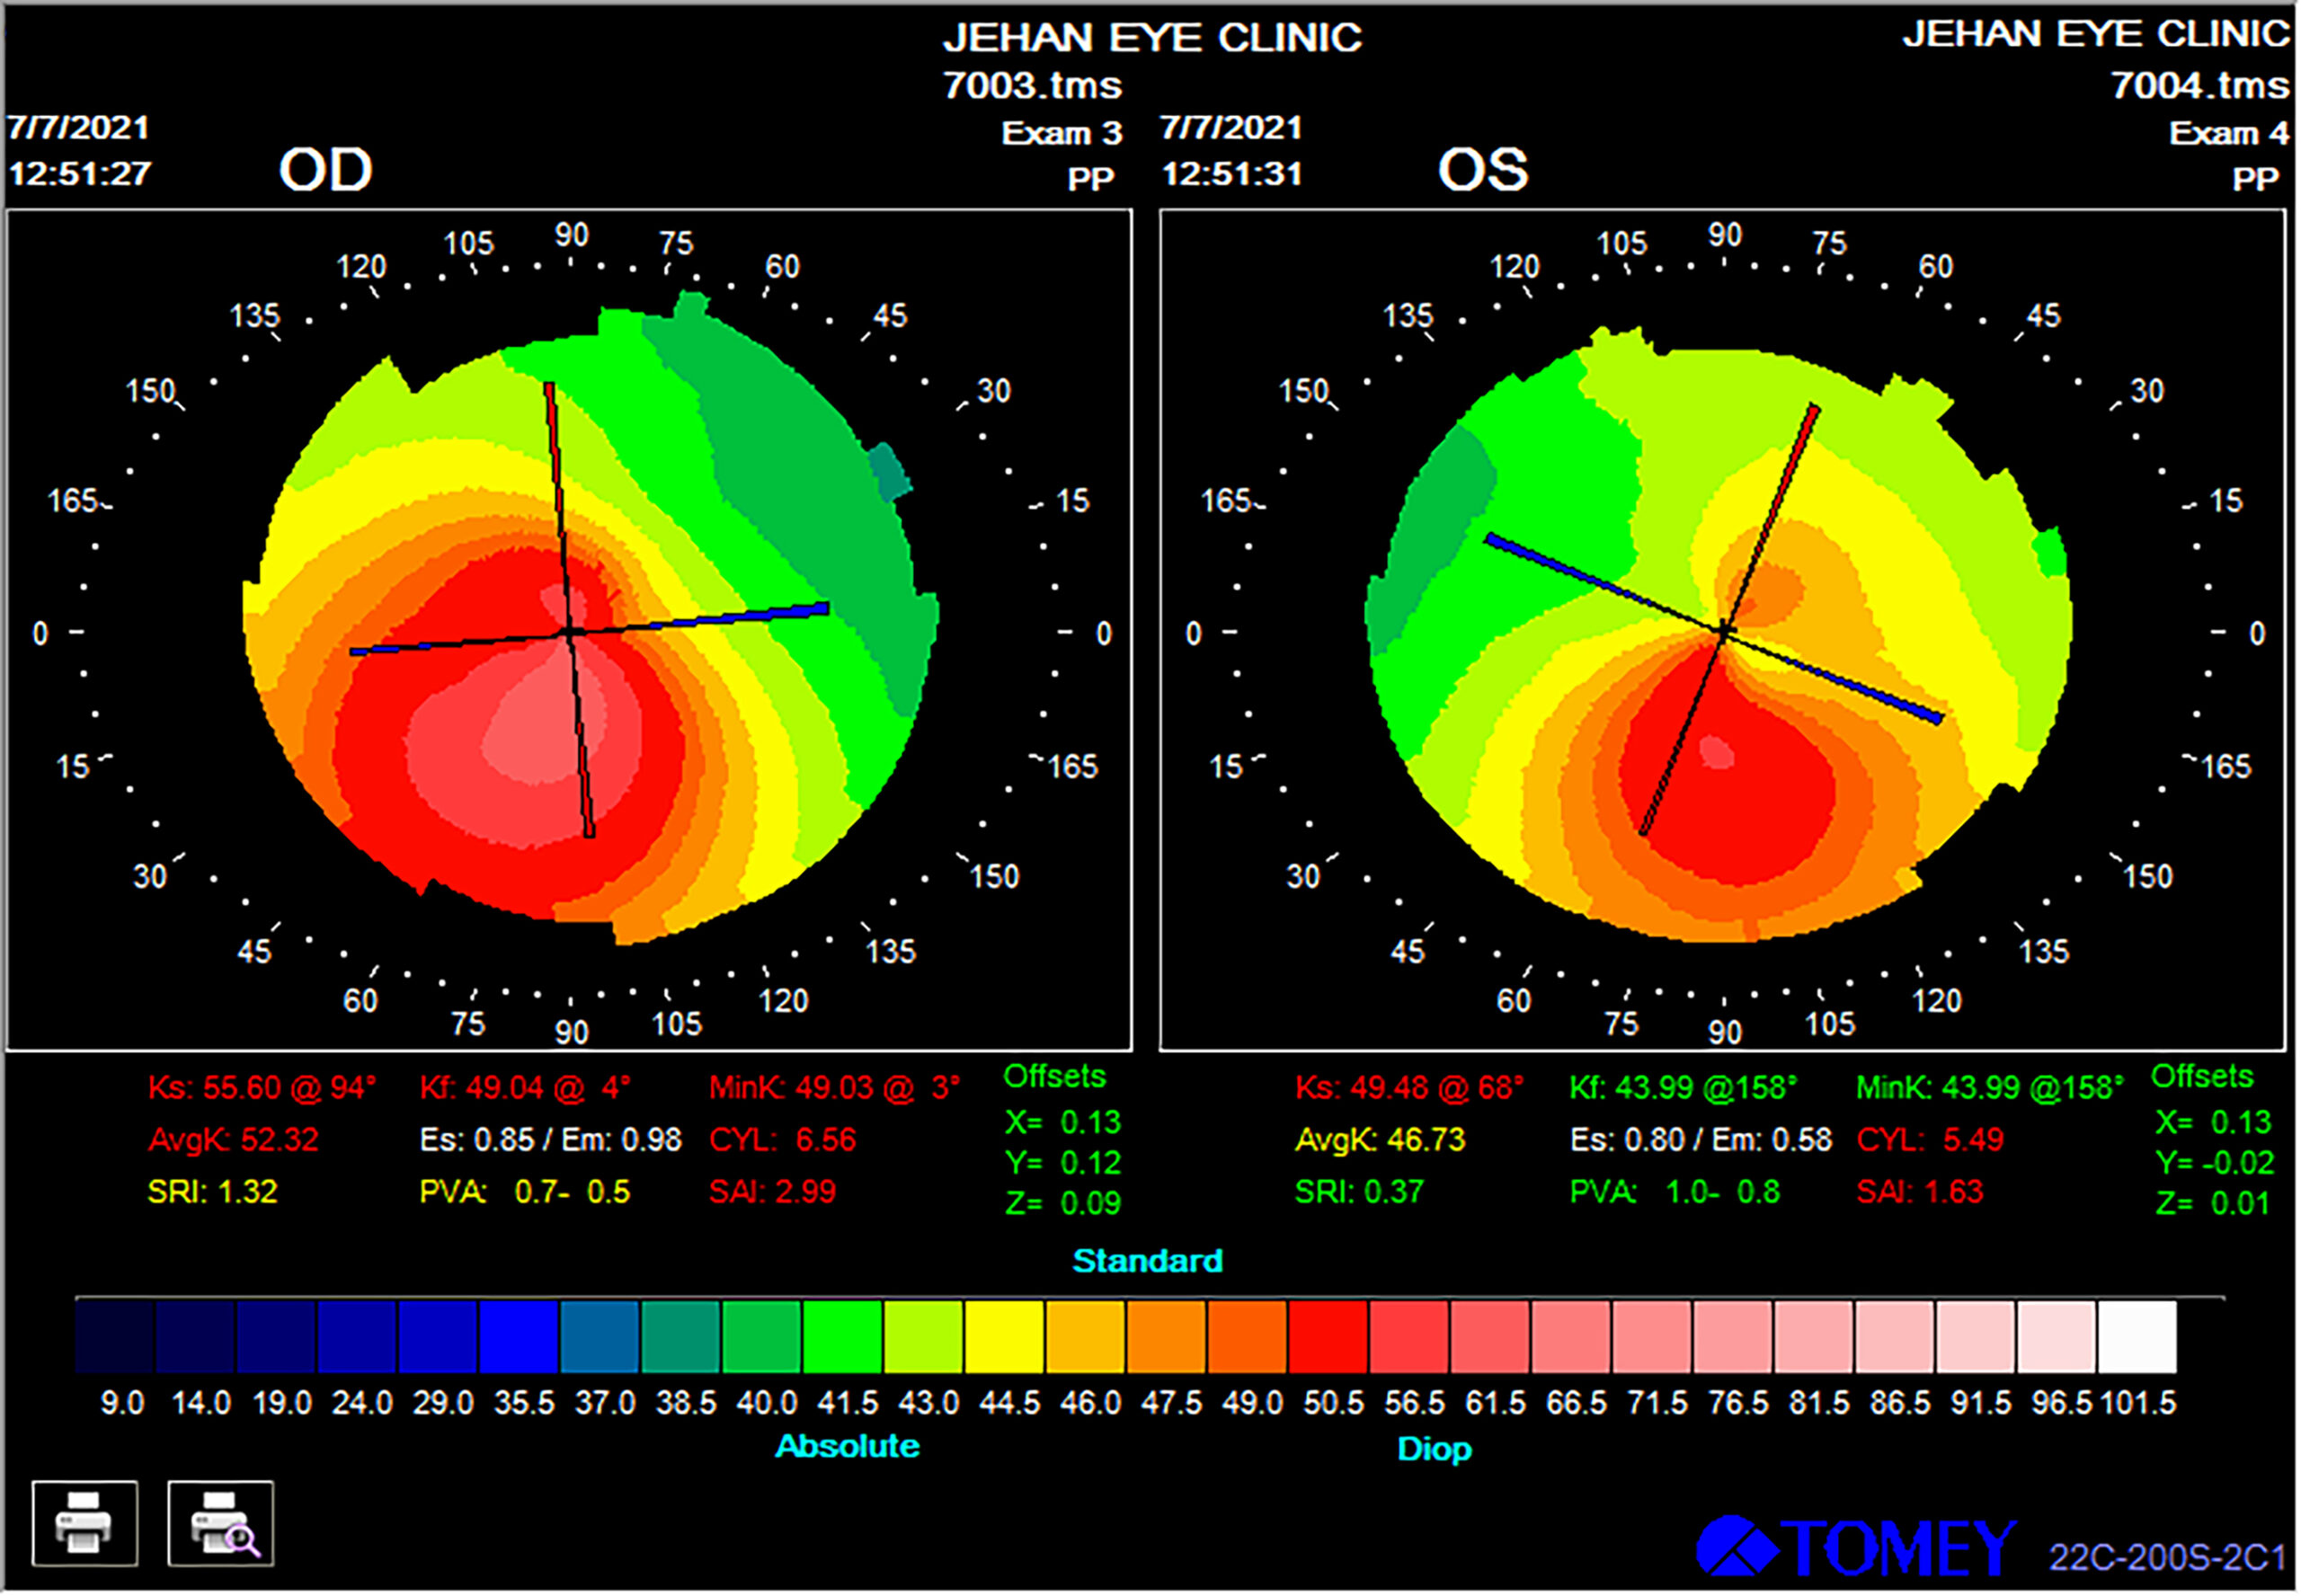This screenshot has width=2301, height=1596.
Task: Click 'PVA: 0.7- 0.5' value
Action: (525, 1193)
